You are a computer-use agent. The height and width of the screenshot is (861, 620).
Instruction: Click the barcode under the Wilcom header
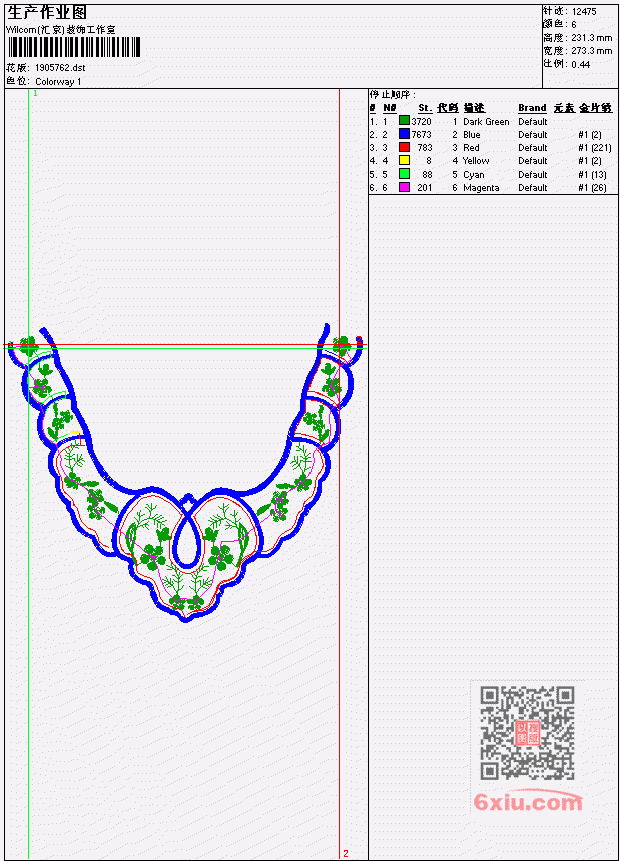(x=74, y=47)
